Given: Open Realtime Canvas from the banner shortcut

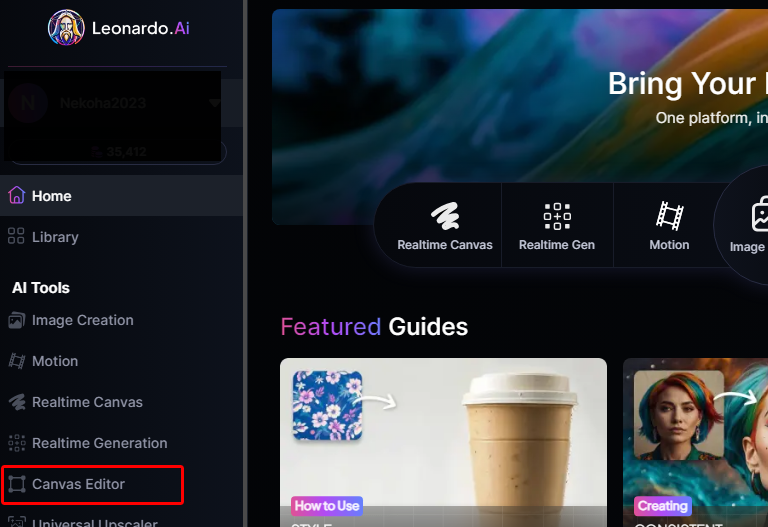Looking at the screenshot, I should pos(445,226).
